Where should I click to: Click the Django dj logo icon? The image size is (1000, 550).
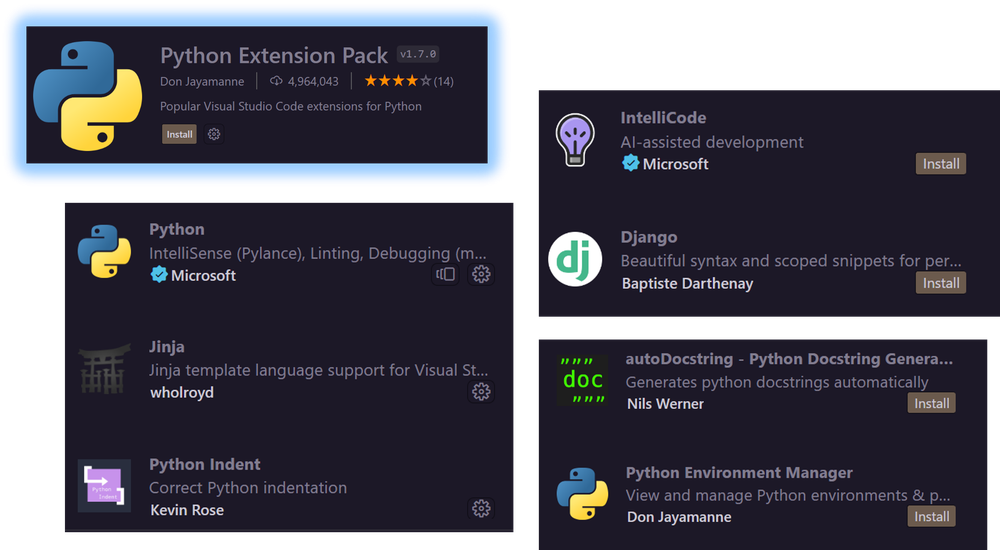(x=575, y=259)
